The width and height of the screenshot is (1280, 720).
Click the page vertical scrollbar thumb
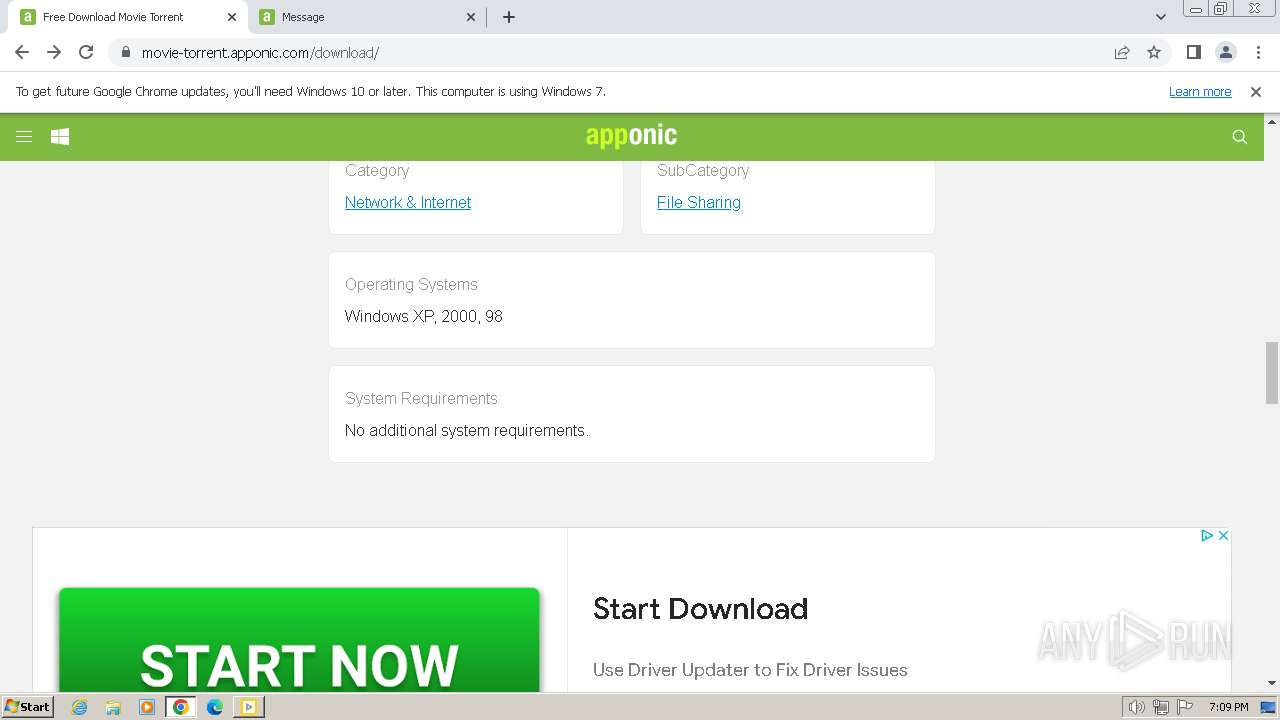(1272, 373)
